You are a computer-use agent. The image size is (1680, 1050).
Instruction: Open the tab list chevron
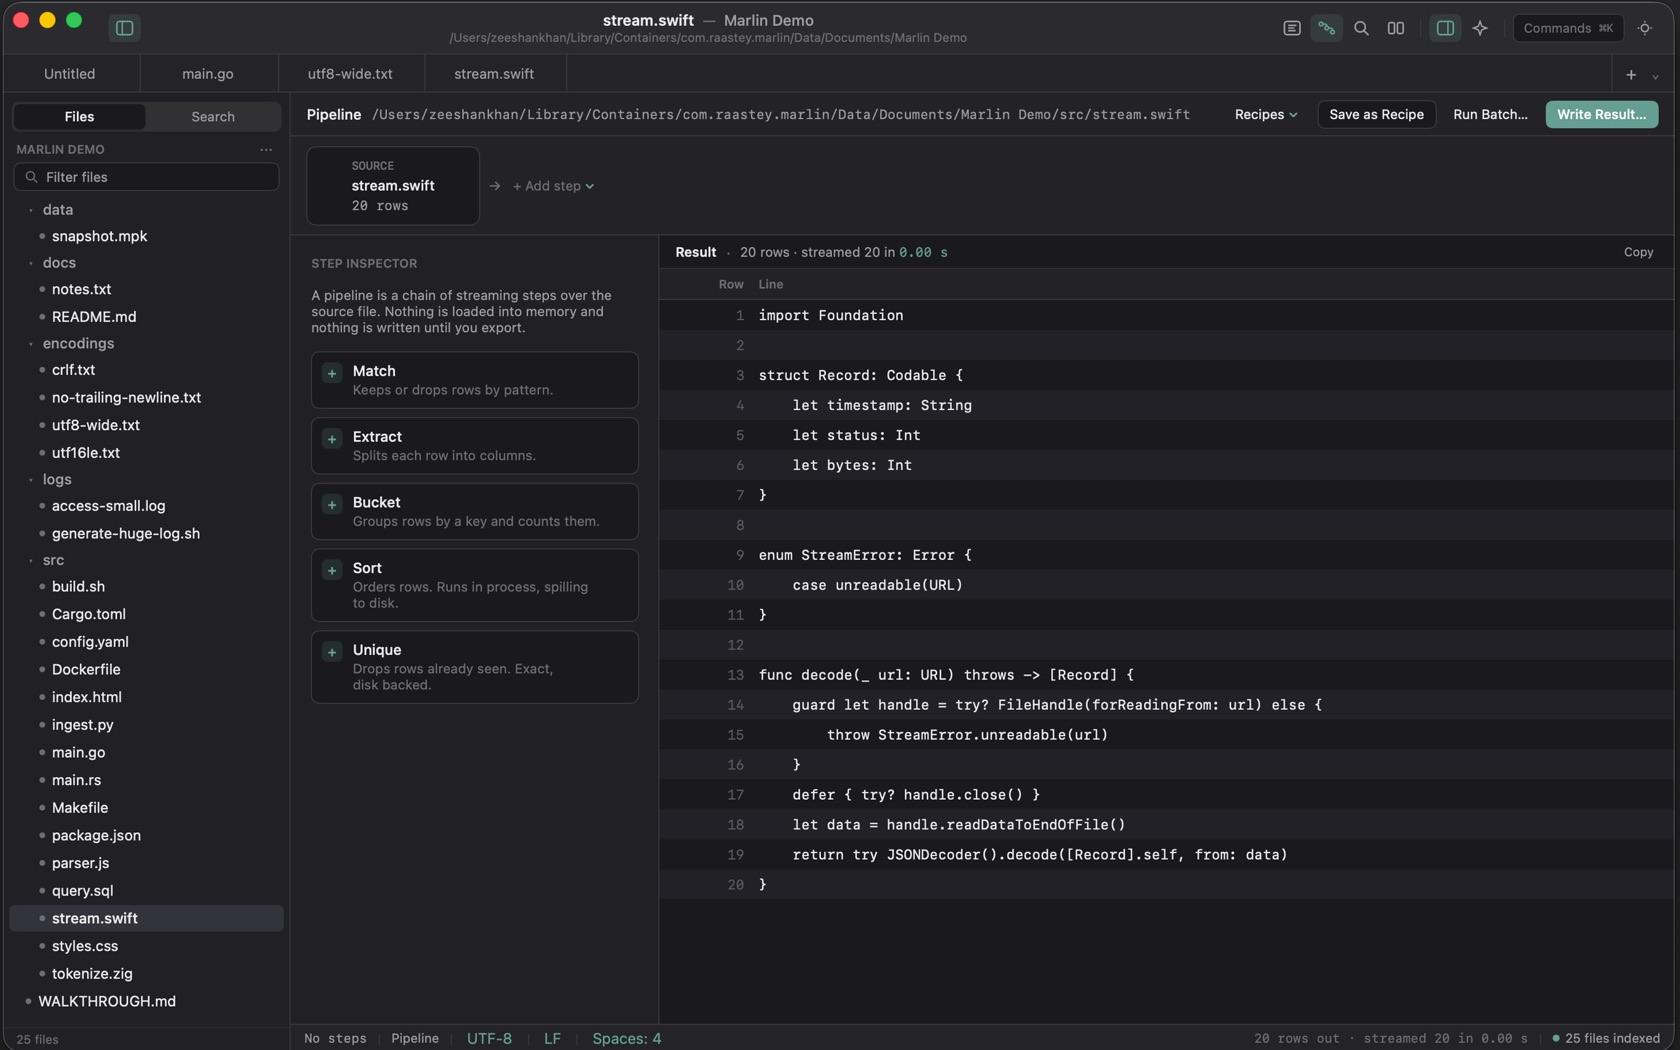tap(1655, 76)
